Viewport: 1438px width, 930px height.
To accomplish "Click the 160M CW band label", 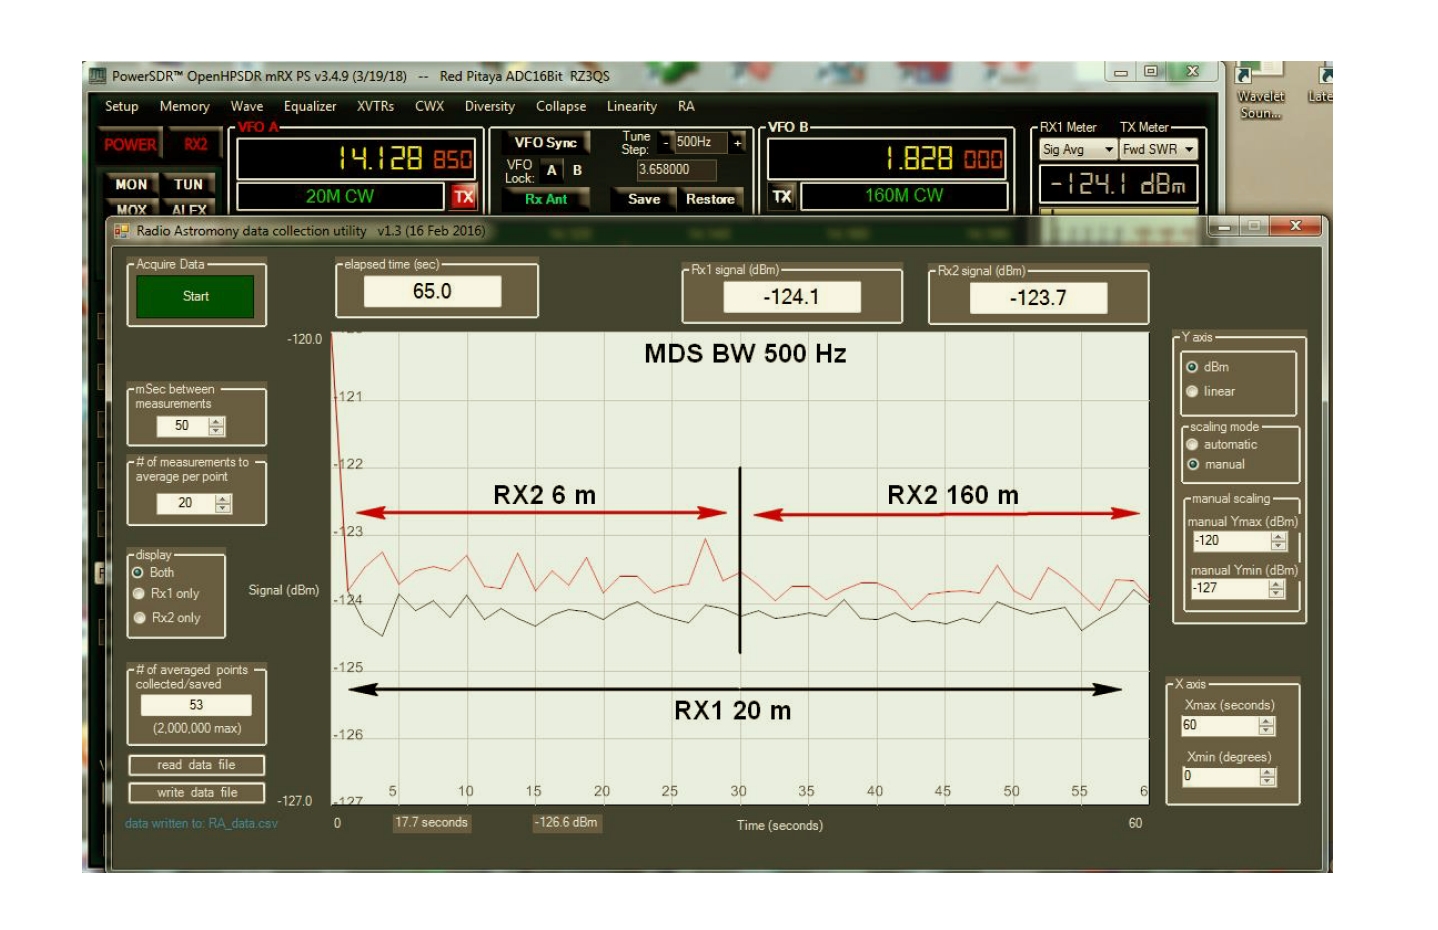I will coord(904,195).
